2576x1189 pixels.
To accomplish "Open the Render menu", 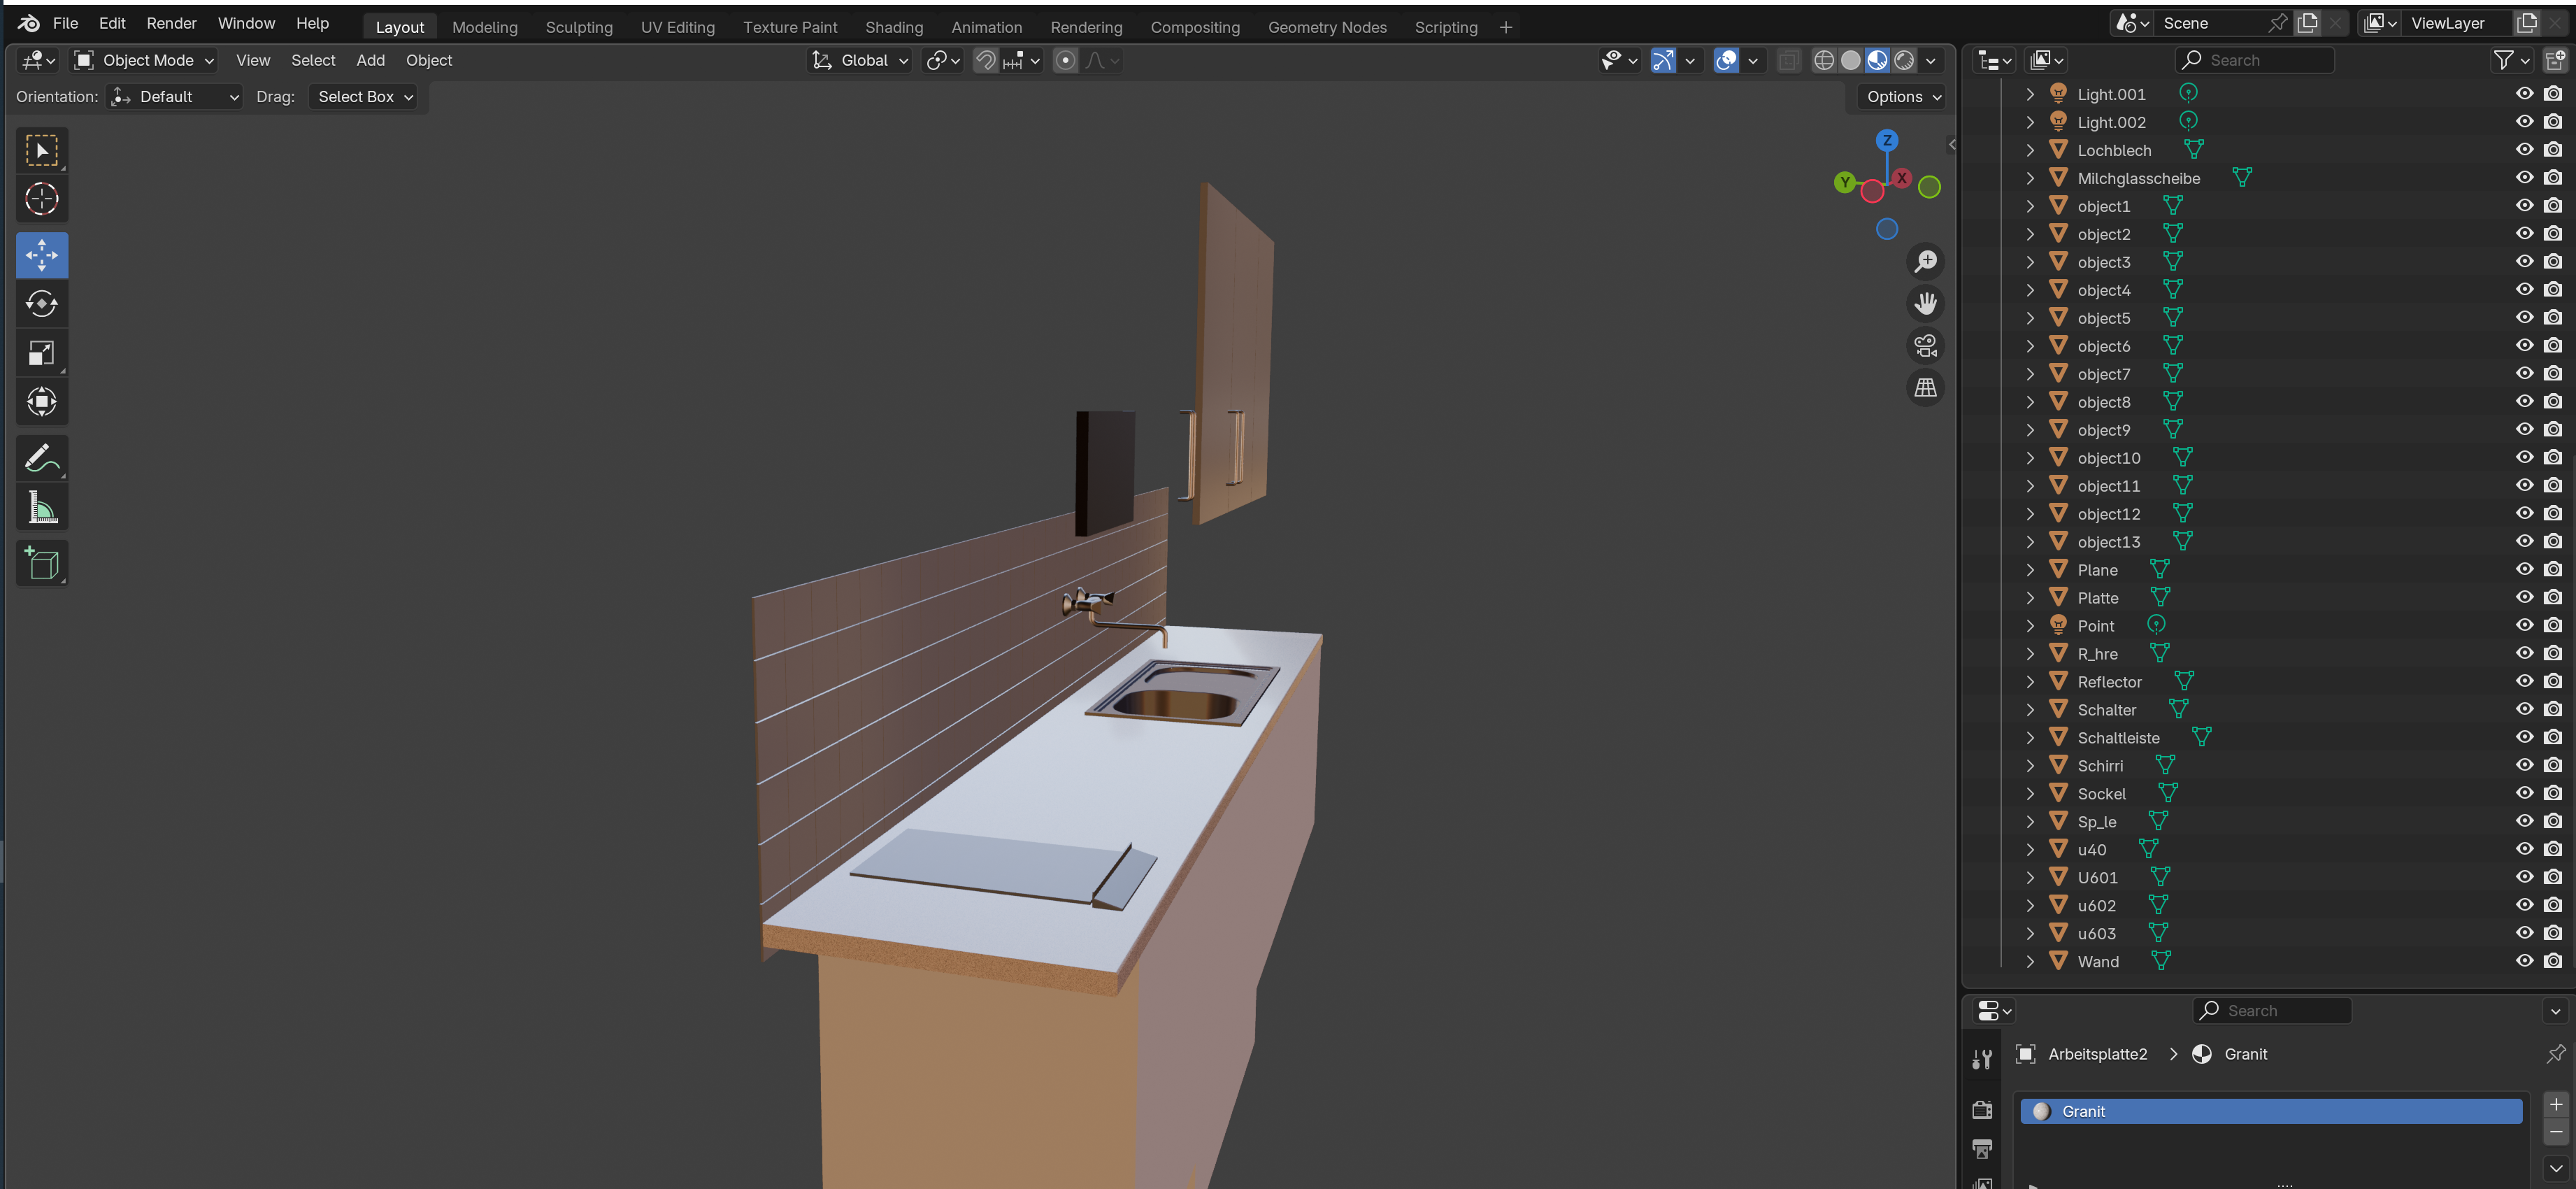I will (171, 23).
